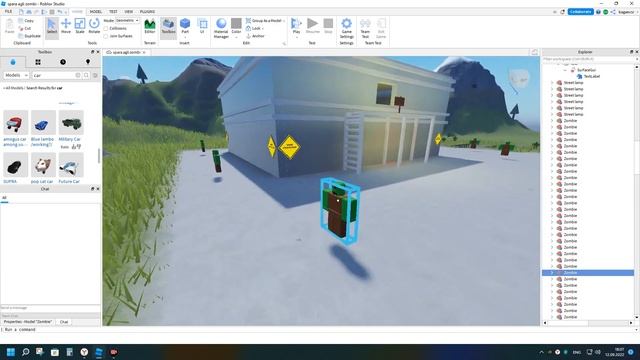The width and height of the screenshot is (640, 360).
Task: Close the Toolbox panel
Action: (98, 52)
